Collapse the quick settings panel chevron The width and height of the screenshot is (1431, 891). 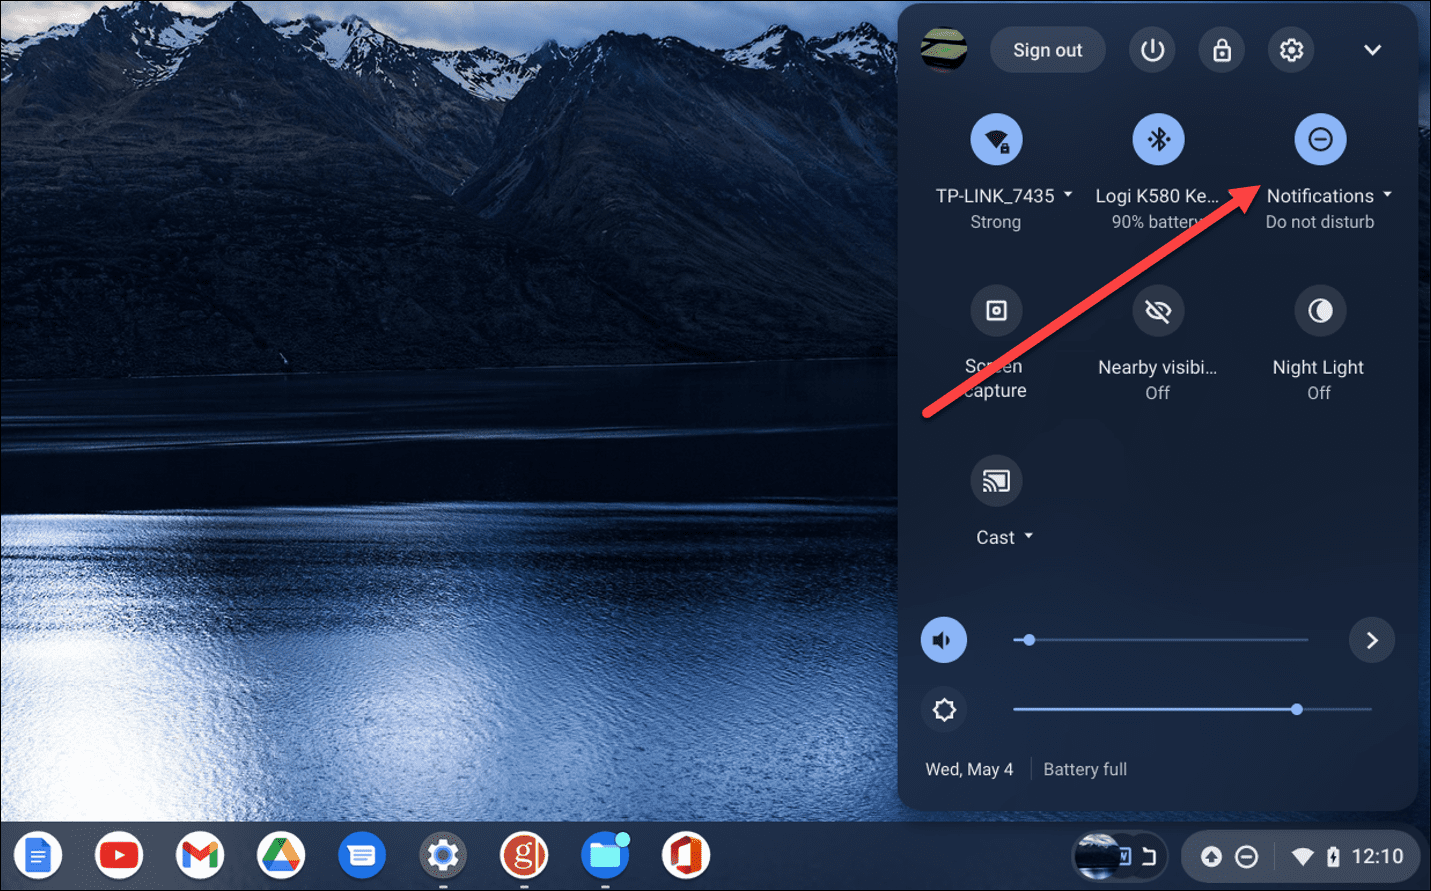coord(1372,50)
